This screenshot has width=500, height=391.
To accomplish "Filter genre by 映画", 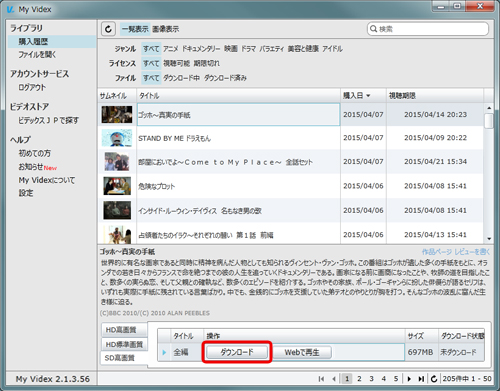I will pos(231,49).
